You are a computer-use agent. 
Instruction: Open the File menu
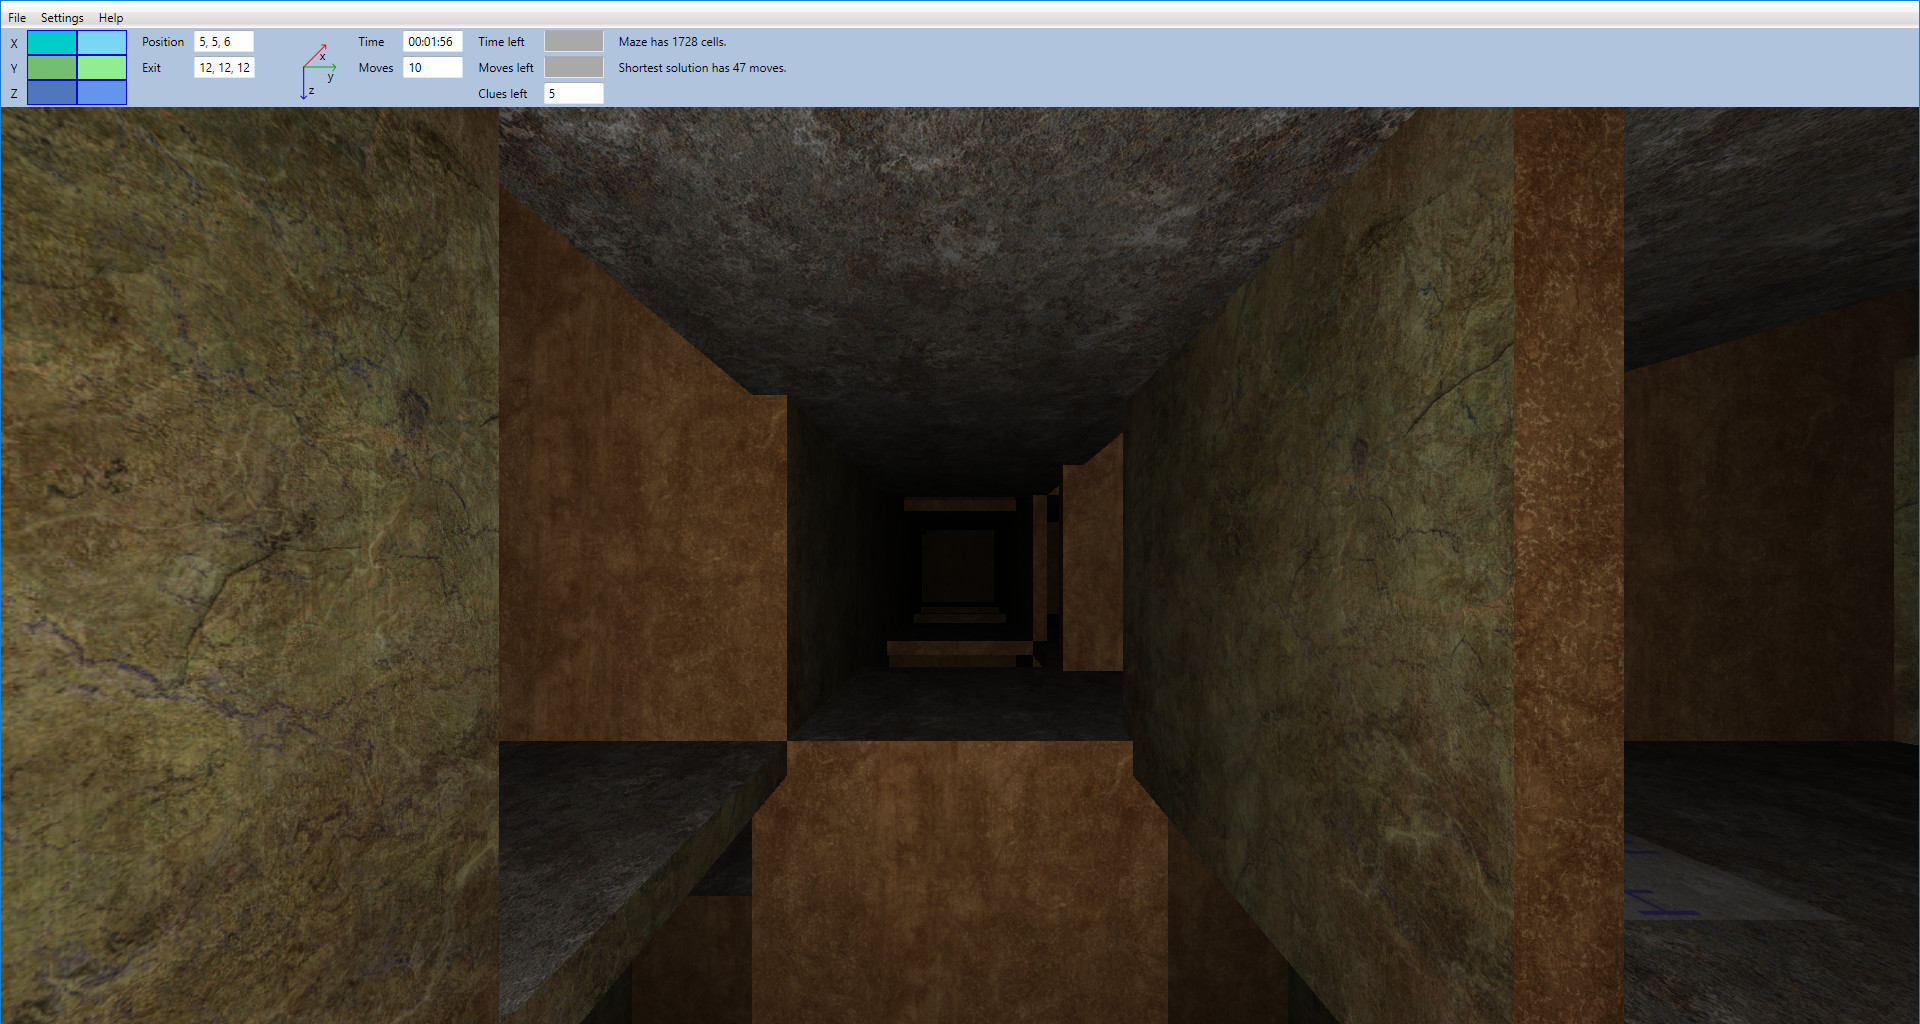click(16, 17)
